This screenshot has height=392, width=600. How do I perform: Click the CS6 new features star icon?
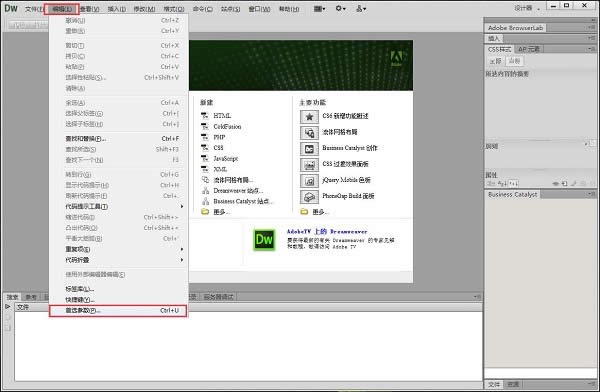coord(309,117)
